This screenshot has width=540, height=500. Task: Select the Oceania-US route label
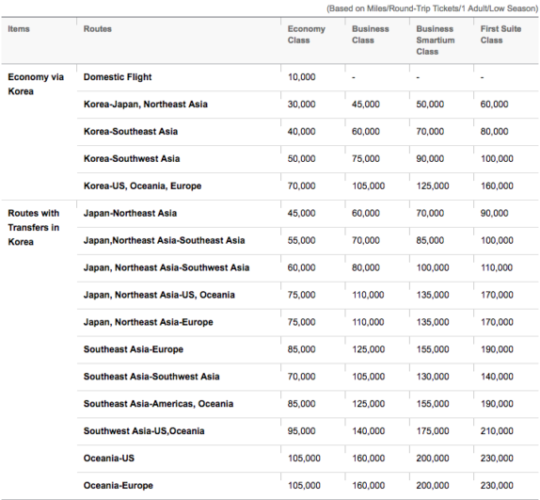[x=109, y=458]
